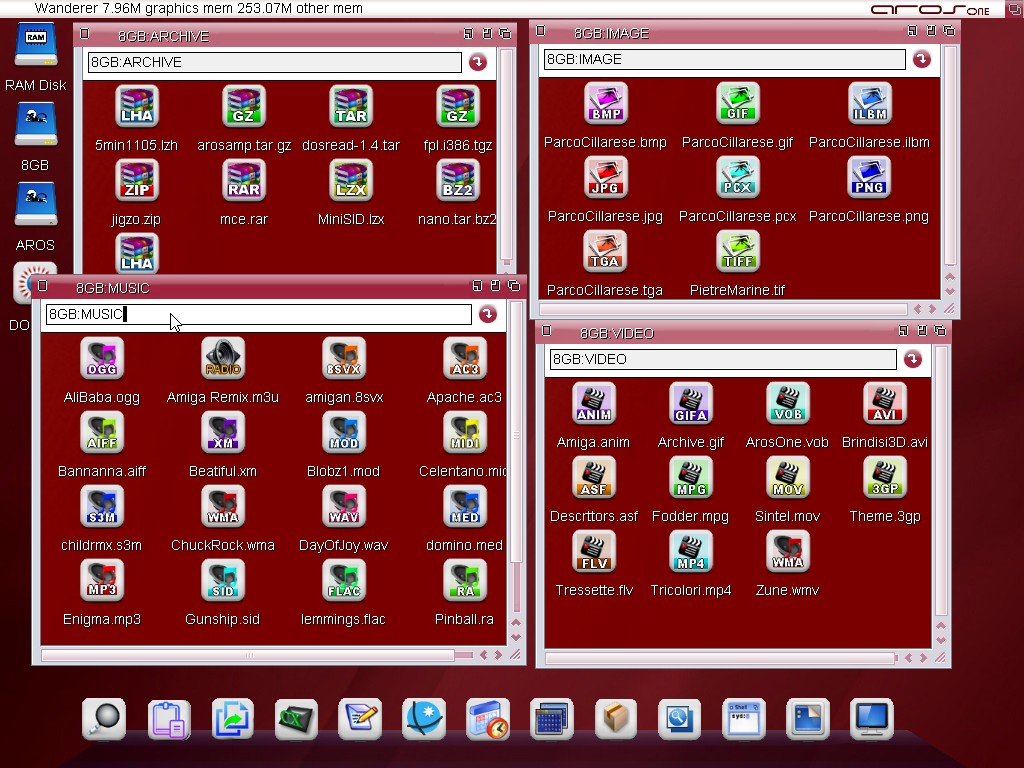
Task: Click parent arrow button in 8GB:VIDEO window
Action: [912, 359]
